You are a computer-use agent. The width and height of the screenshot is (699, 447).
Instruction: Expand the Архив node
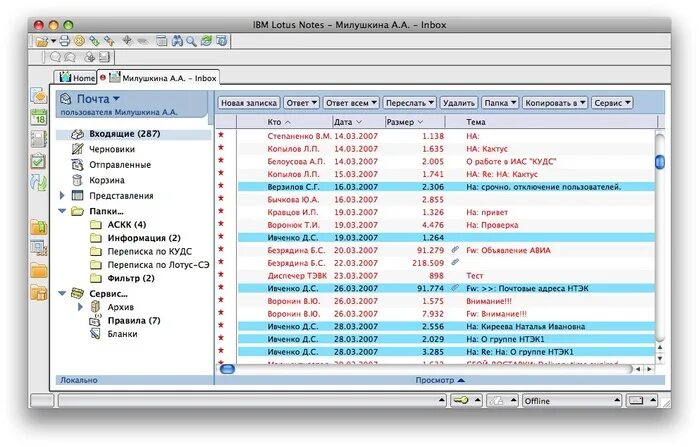click(80, 307)
